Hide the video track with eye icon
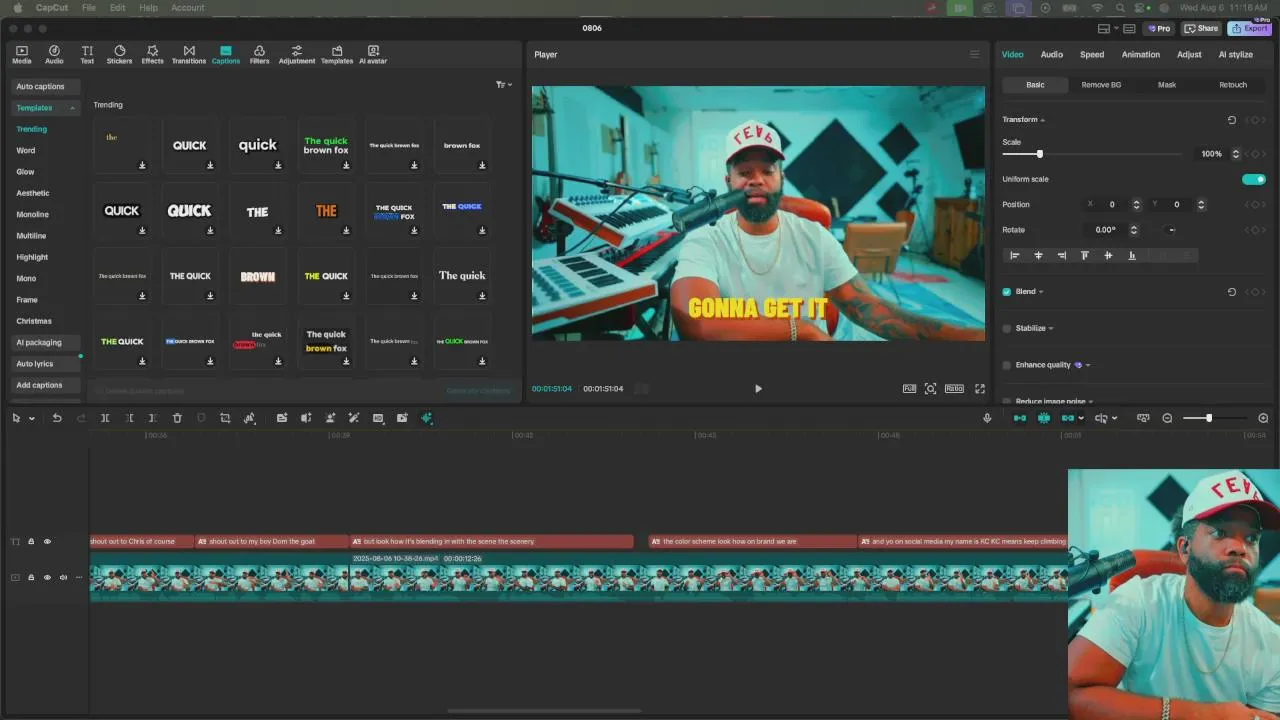This screenshot has height=720, width=1280. (47, 578)
